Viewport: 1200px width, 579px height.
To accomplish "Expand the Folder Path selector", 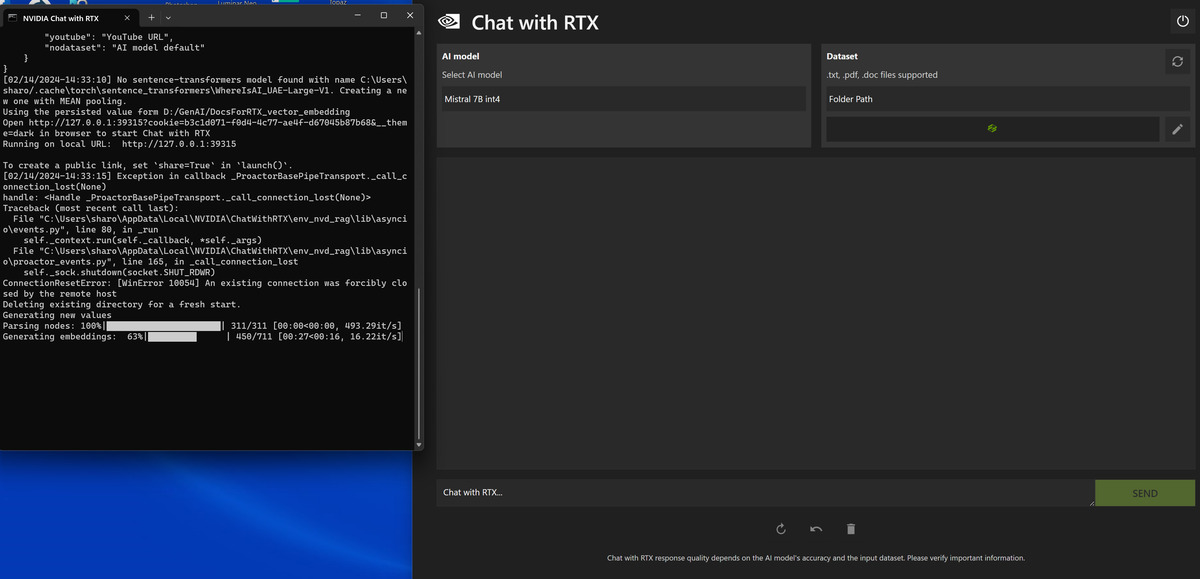I will click(1005, 97).
